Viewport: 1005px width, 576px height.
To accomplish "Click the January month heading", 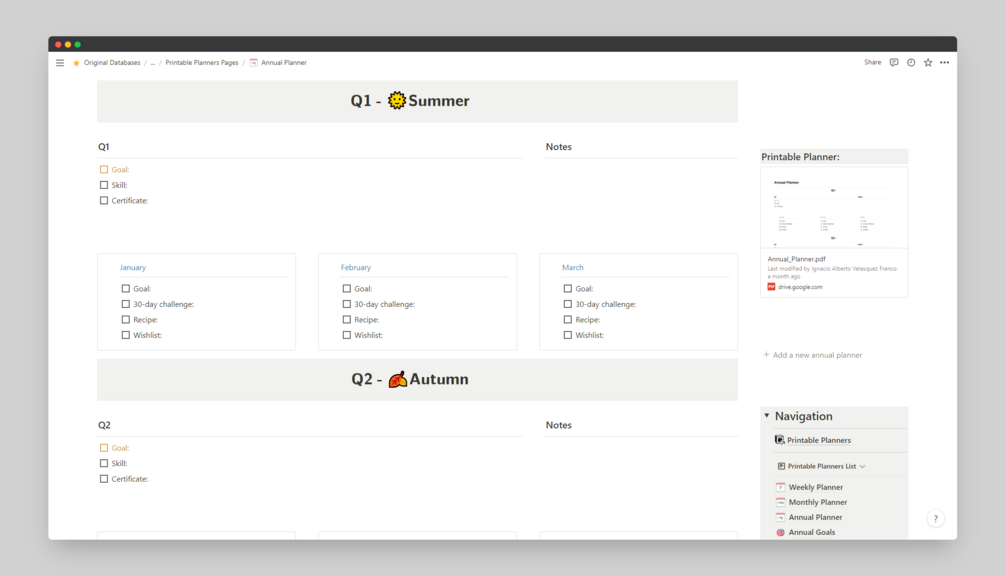I will pos(133,267).
